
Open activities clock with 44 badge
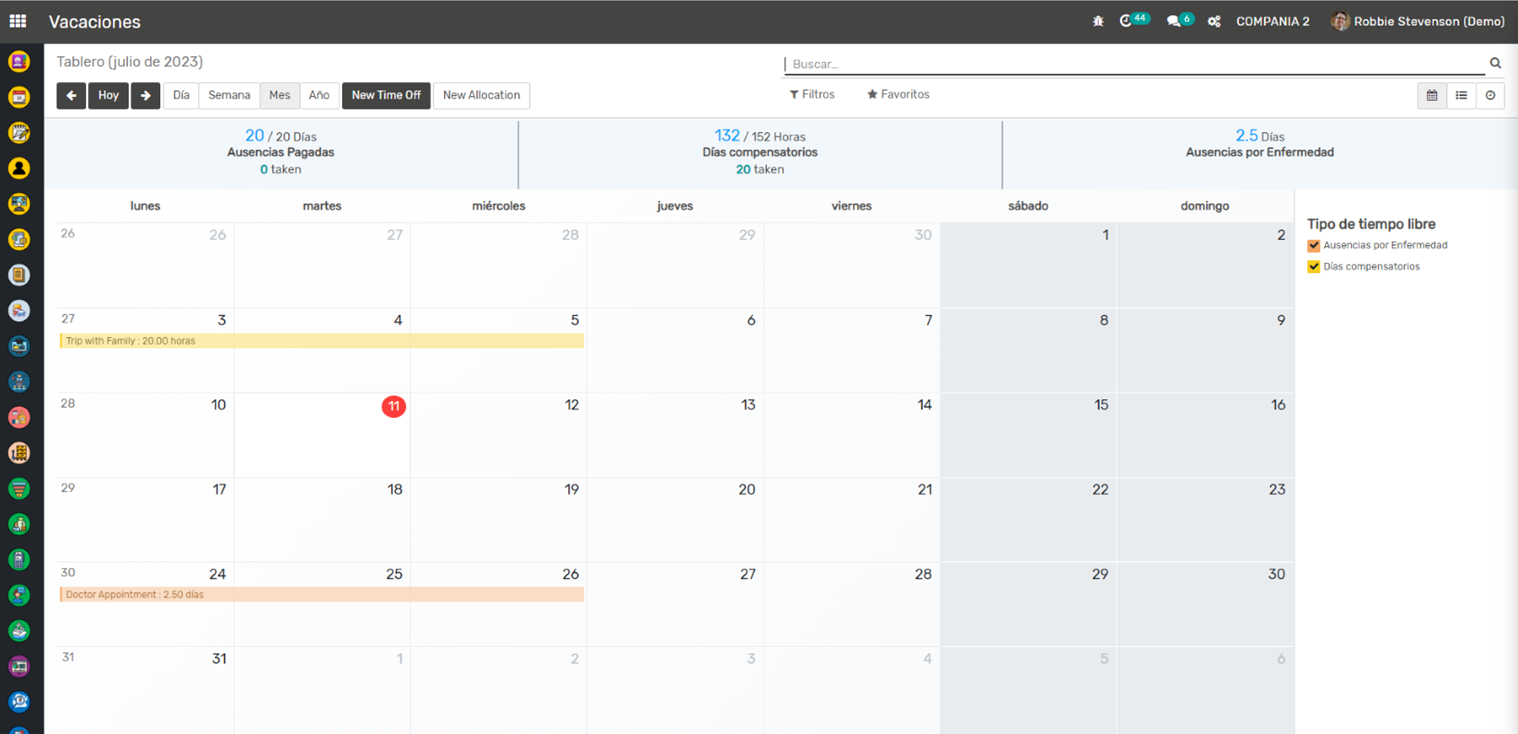1128,21
